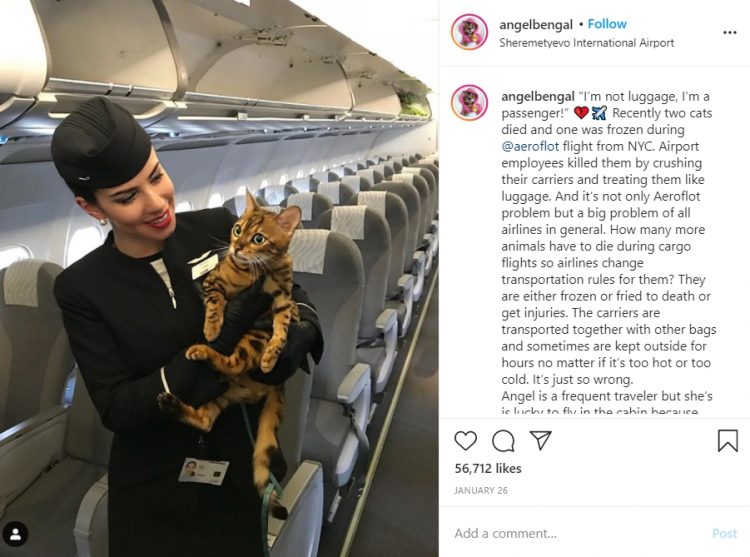This screenshot has width=750, height=557.
Task: Visit the @aeroflot mention link
Action: point(530,146)
